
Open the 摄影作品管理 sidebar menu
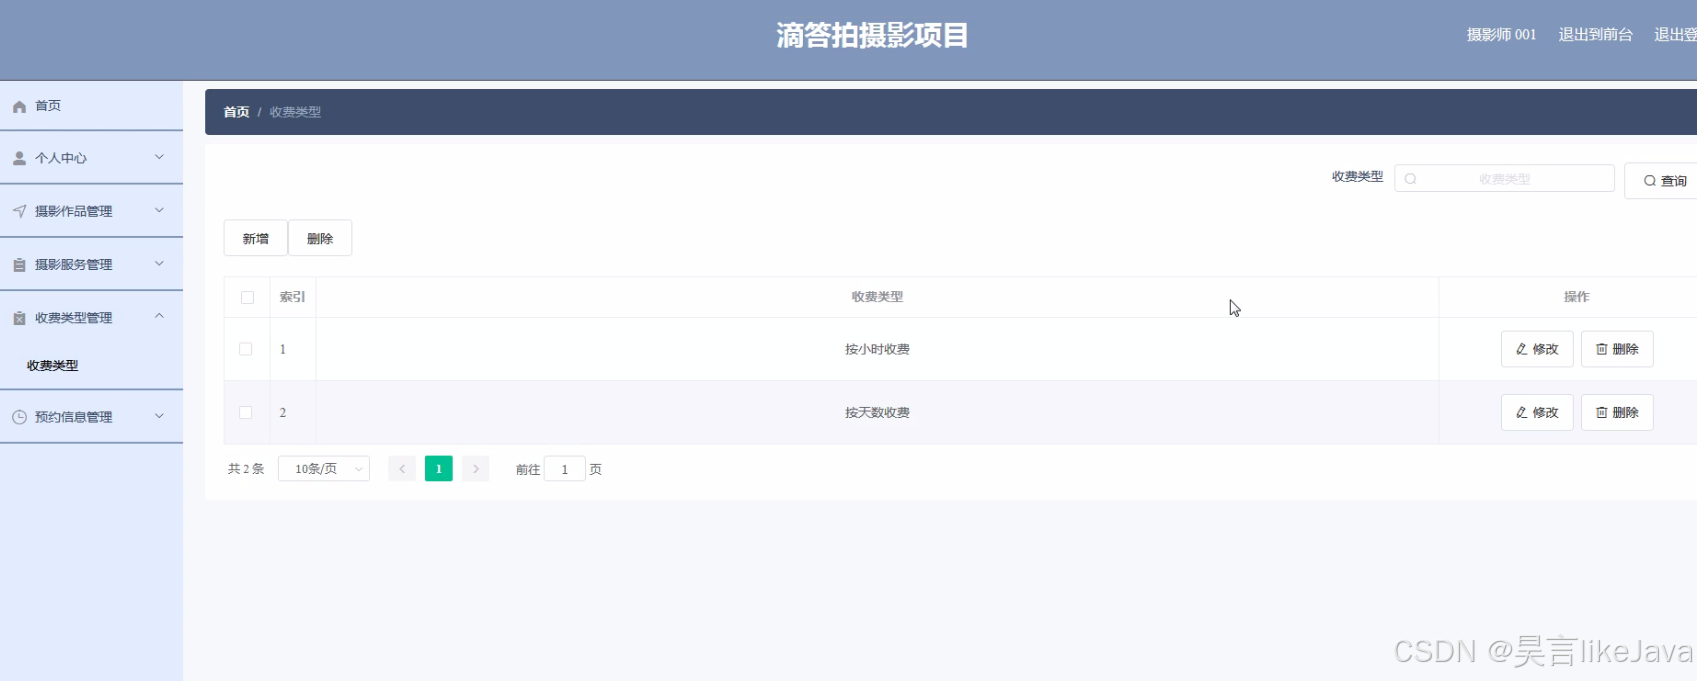click(x=91, y=211)
